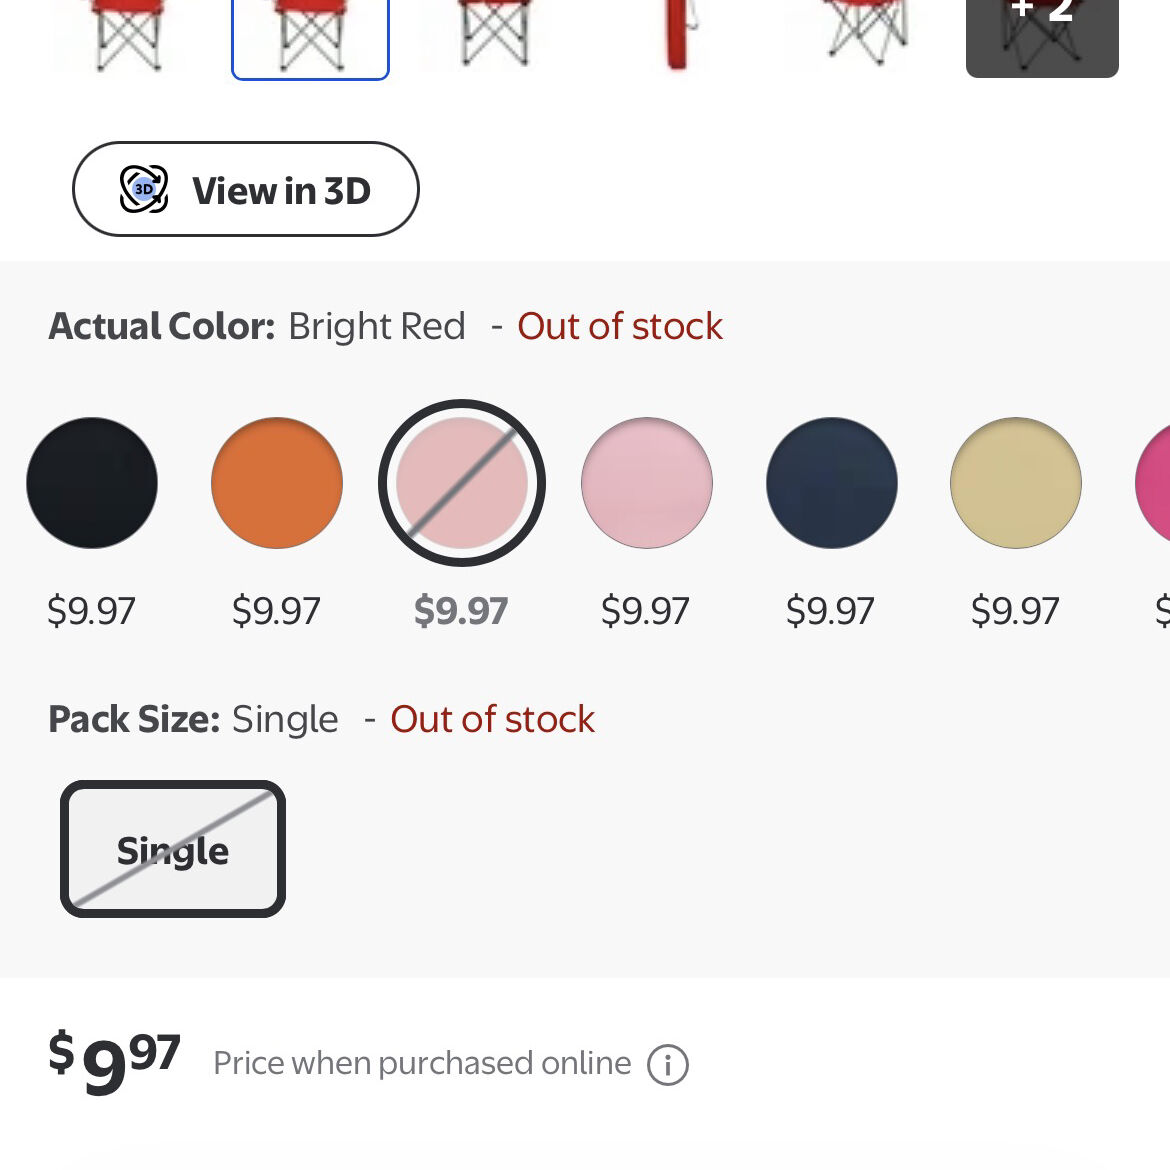This screenshot has height=1170, width=1170.
Task: Click the $9.97 price under navy swatch
Action: [x=831, y=611]
